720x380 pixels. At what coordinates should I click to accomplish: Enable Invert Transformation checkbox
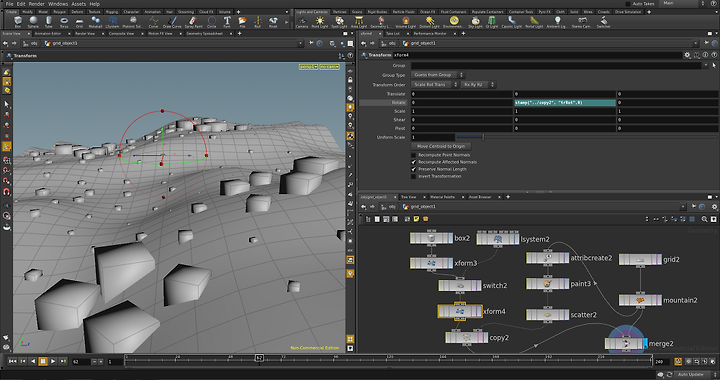click(x=414, y=176)
